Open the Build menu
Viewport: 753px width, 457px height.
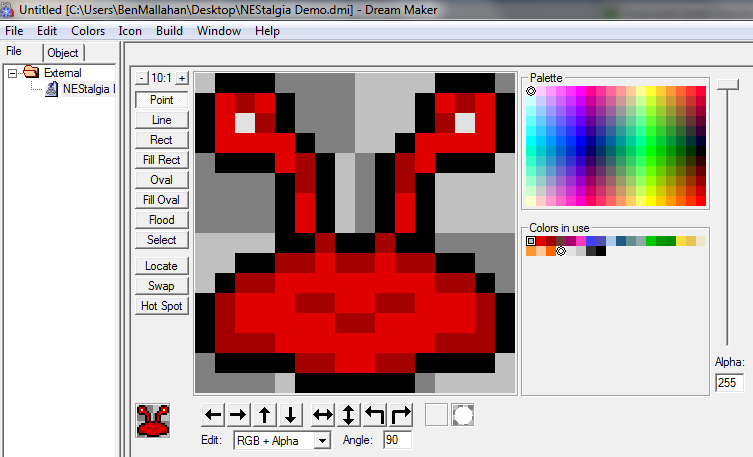pyautogui.click(x=169, y=31)
